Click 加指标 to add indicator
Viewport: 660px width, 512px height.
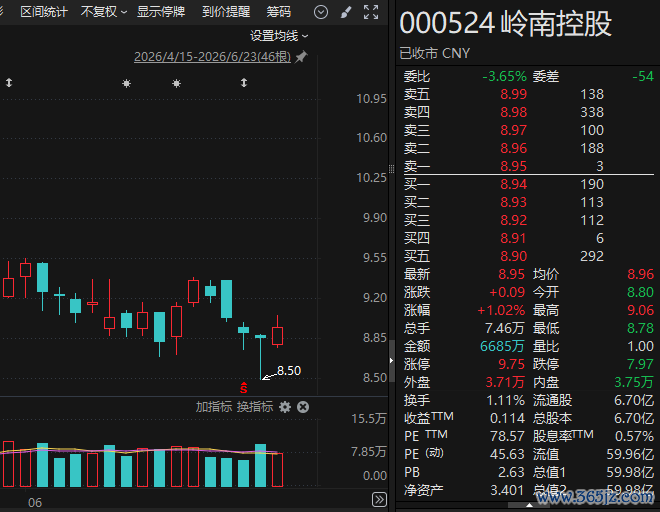pos(213,407)
